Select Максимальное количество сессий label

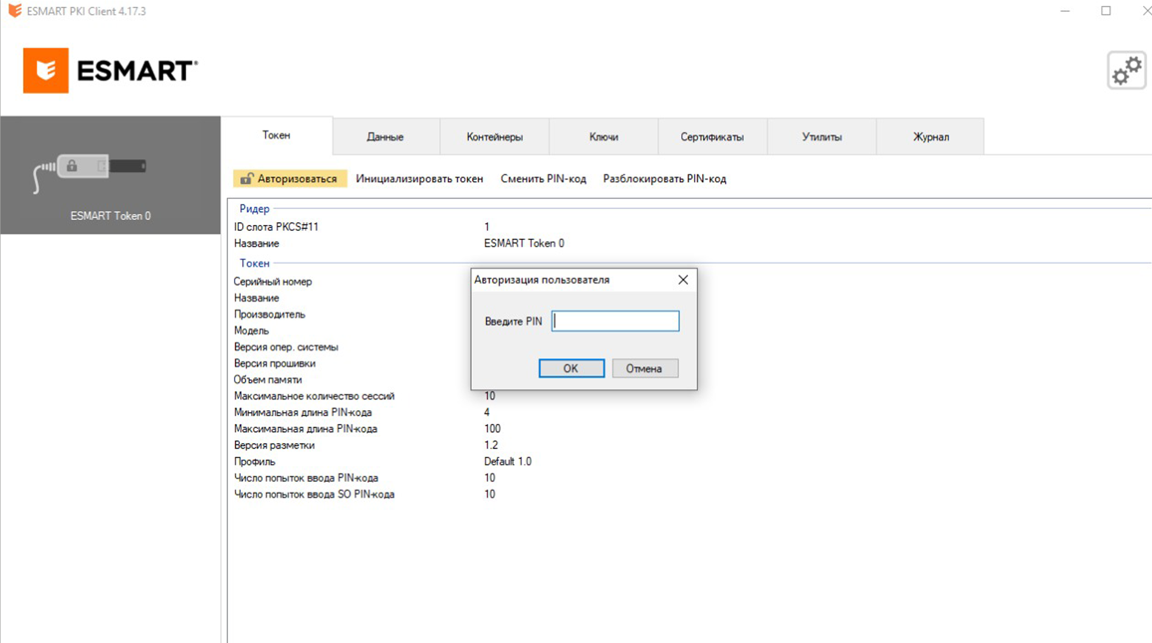tap(314, 396)
